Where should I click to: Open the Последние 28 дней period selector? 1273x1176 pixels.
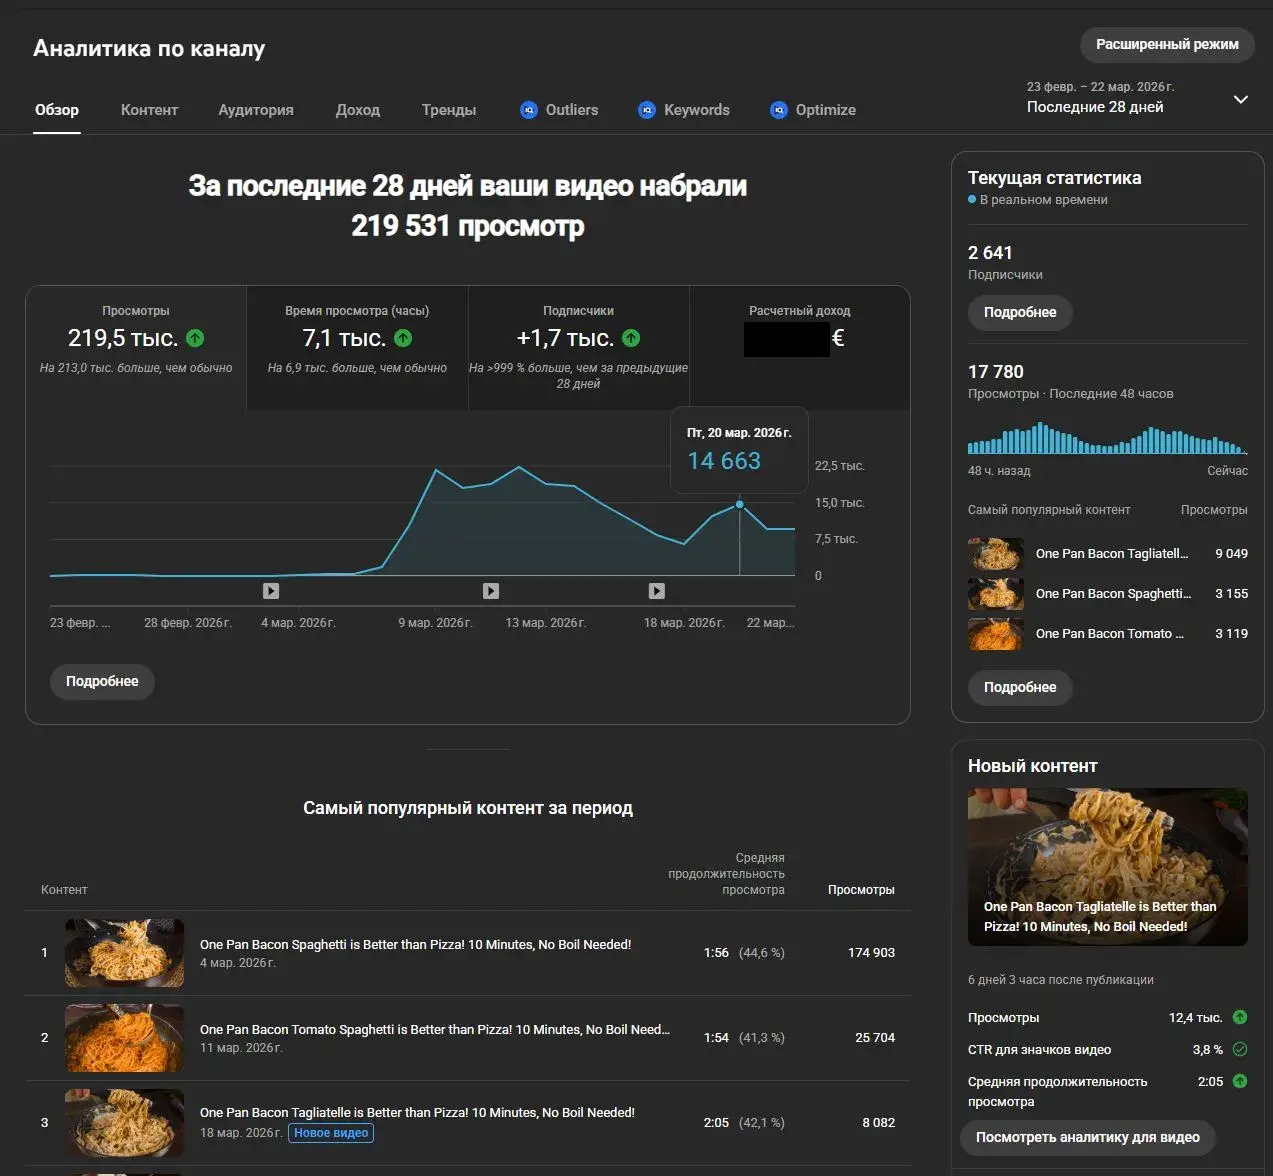(x=1093, y=106)
